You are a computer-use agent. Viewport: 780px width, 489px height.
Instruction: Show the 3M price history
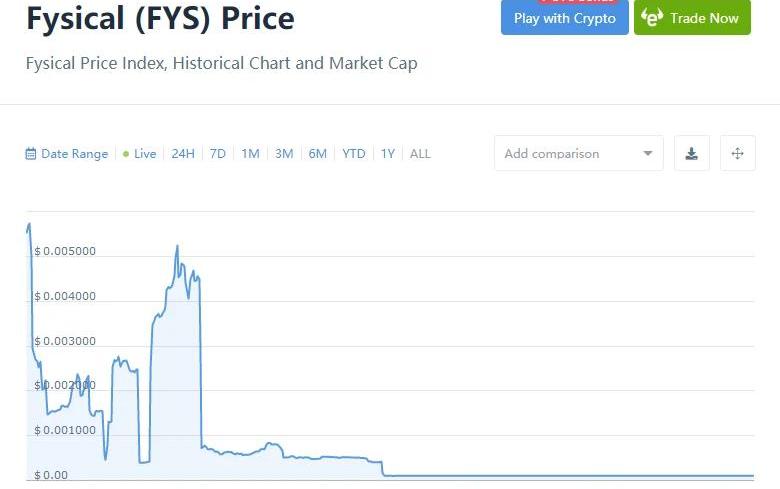284,154
